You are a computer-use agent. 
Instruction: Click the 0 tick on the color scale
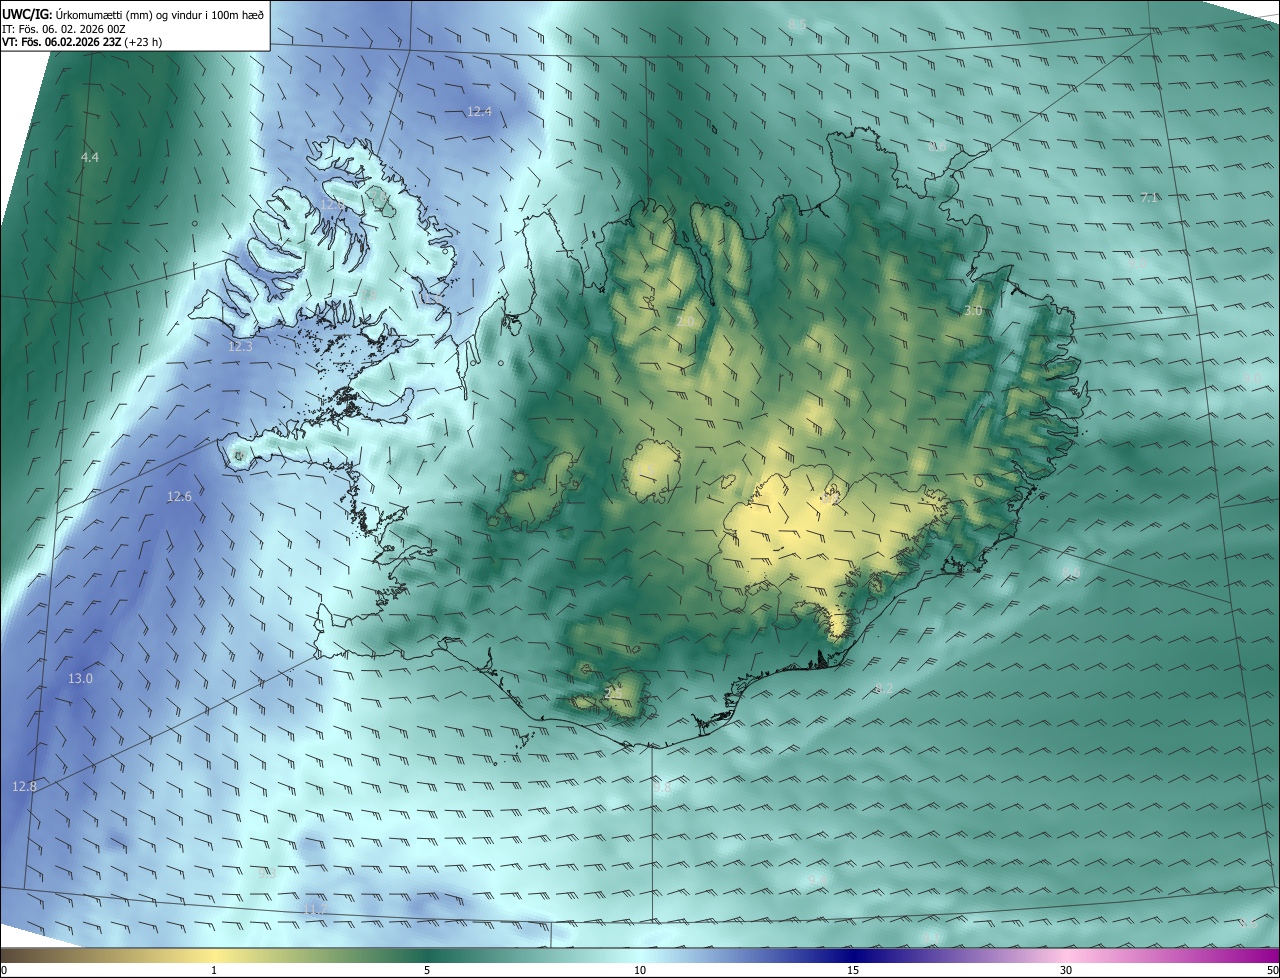pos(3,970)
